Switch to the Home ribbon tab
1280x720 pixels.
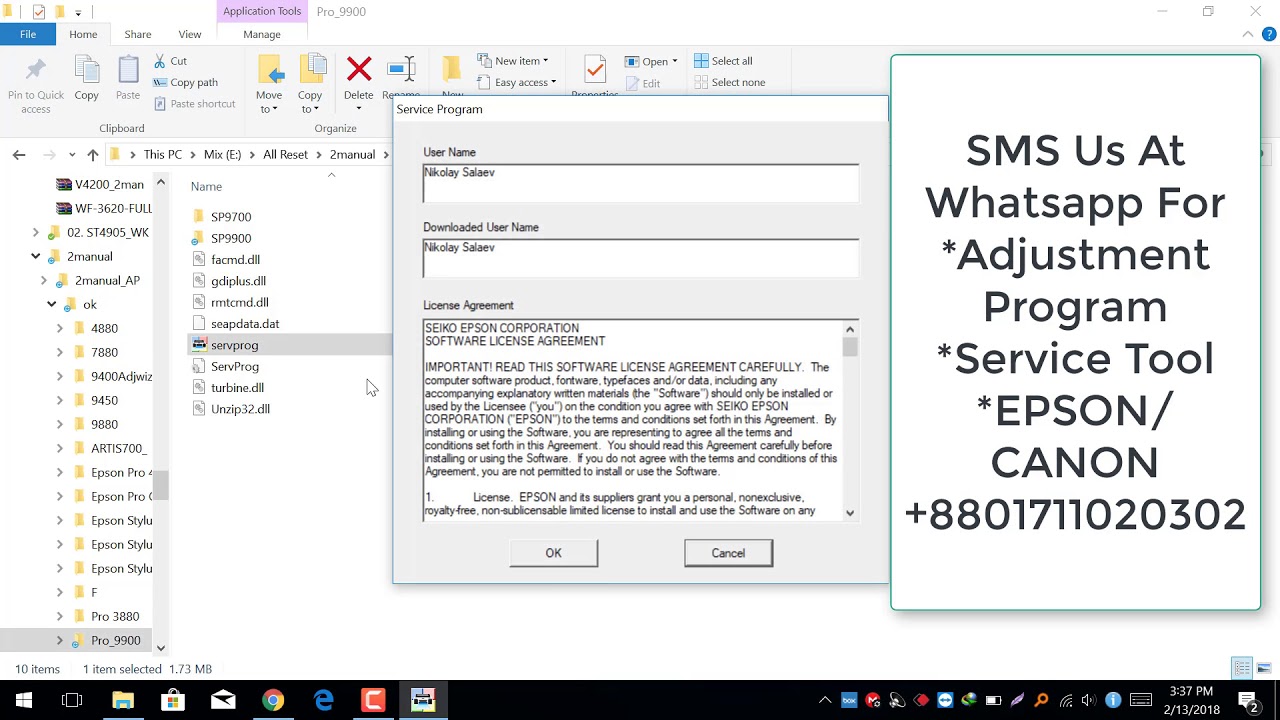(83, 34)
